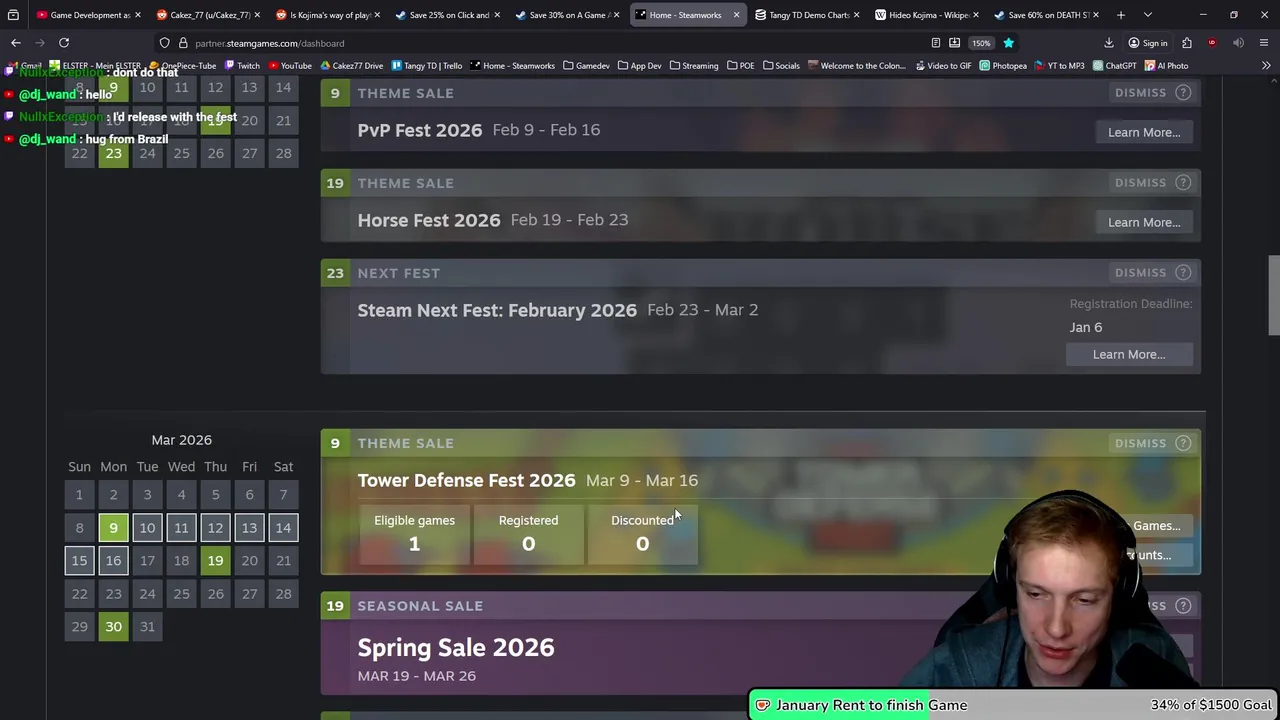
Task: Switch to Hideo Kojima Wikipedia tab
Action: 928,15
